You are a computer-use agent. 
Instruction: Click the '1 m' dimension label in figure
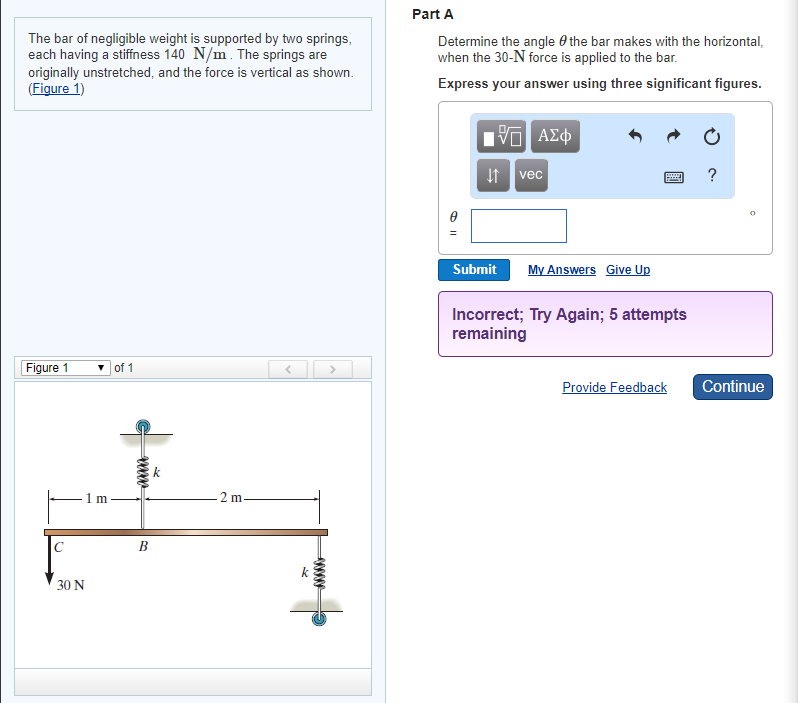pos(96,498)
